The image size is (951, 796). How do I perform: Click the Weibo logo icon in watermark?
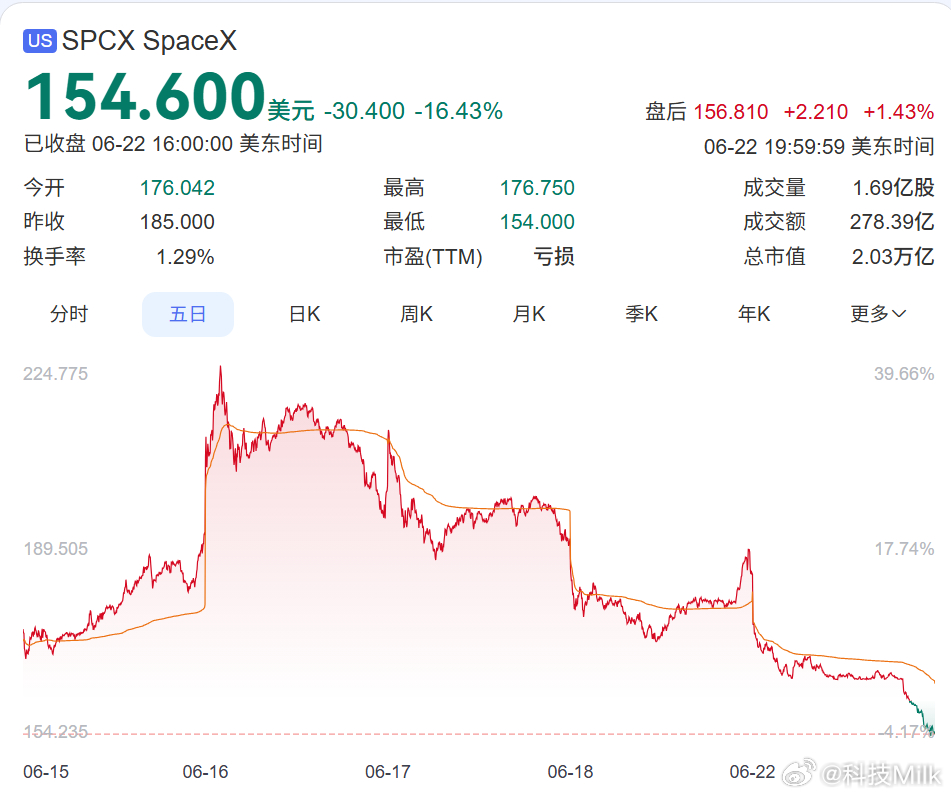[x=799, y=772]
